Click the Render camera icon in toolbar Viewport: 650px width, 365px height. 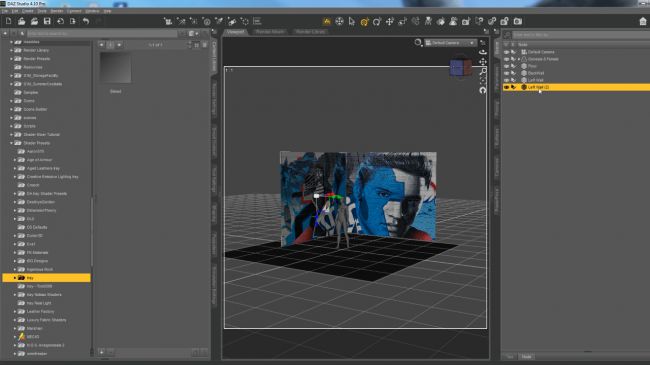(x=518, y=21)
